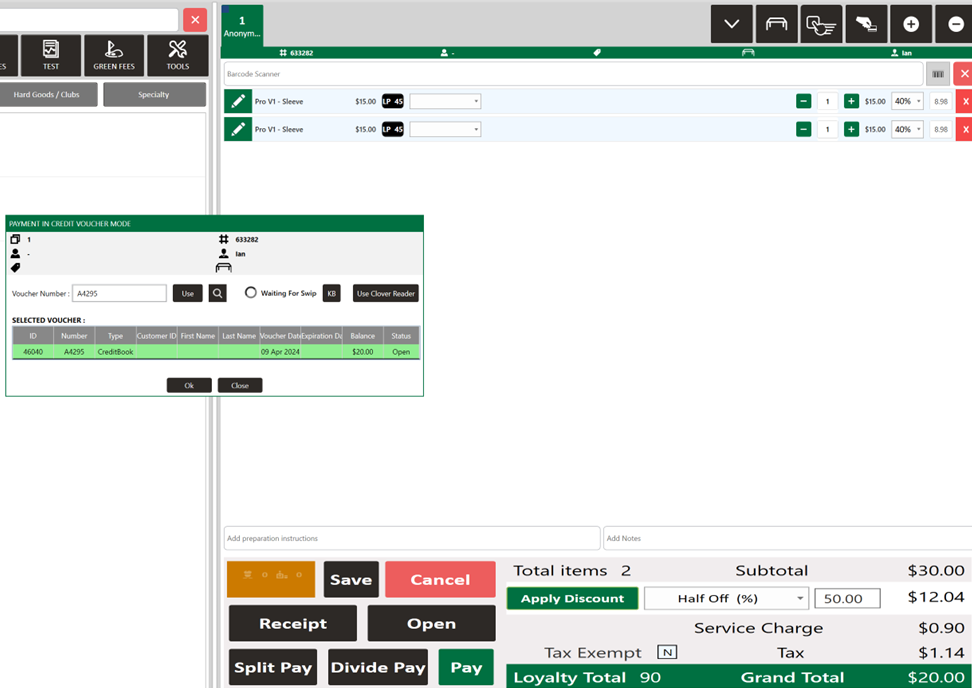The width and height of the screenshot is (972, 688).
Task: Click the hand-over payment icon in toolbar
Action: [x=866, y=24]
